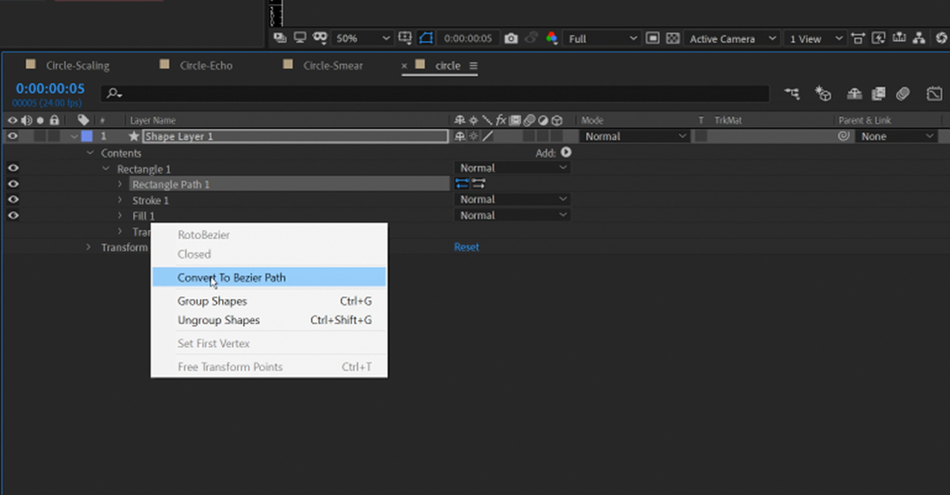Screen dimensions: 950x495
Task: Open the Full resolution dropdown
Action: click(x=602, y=38)
